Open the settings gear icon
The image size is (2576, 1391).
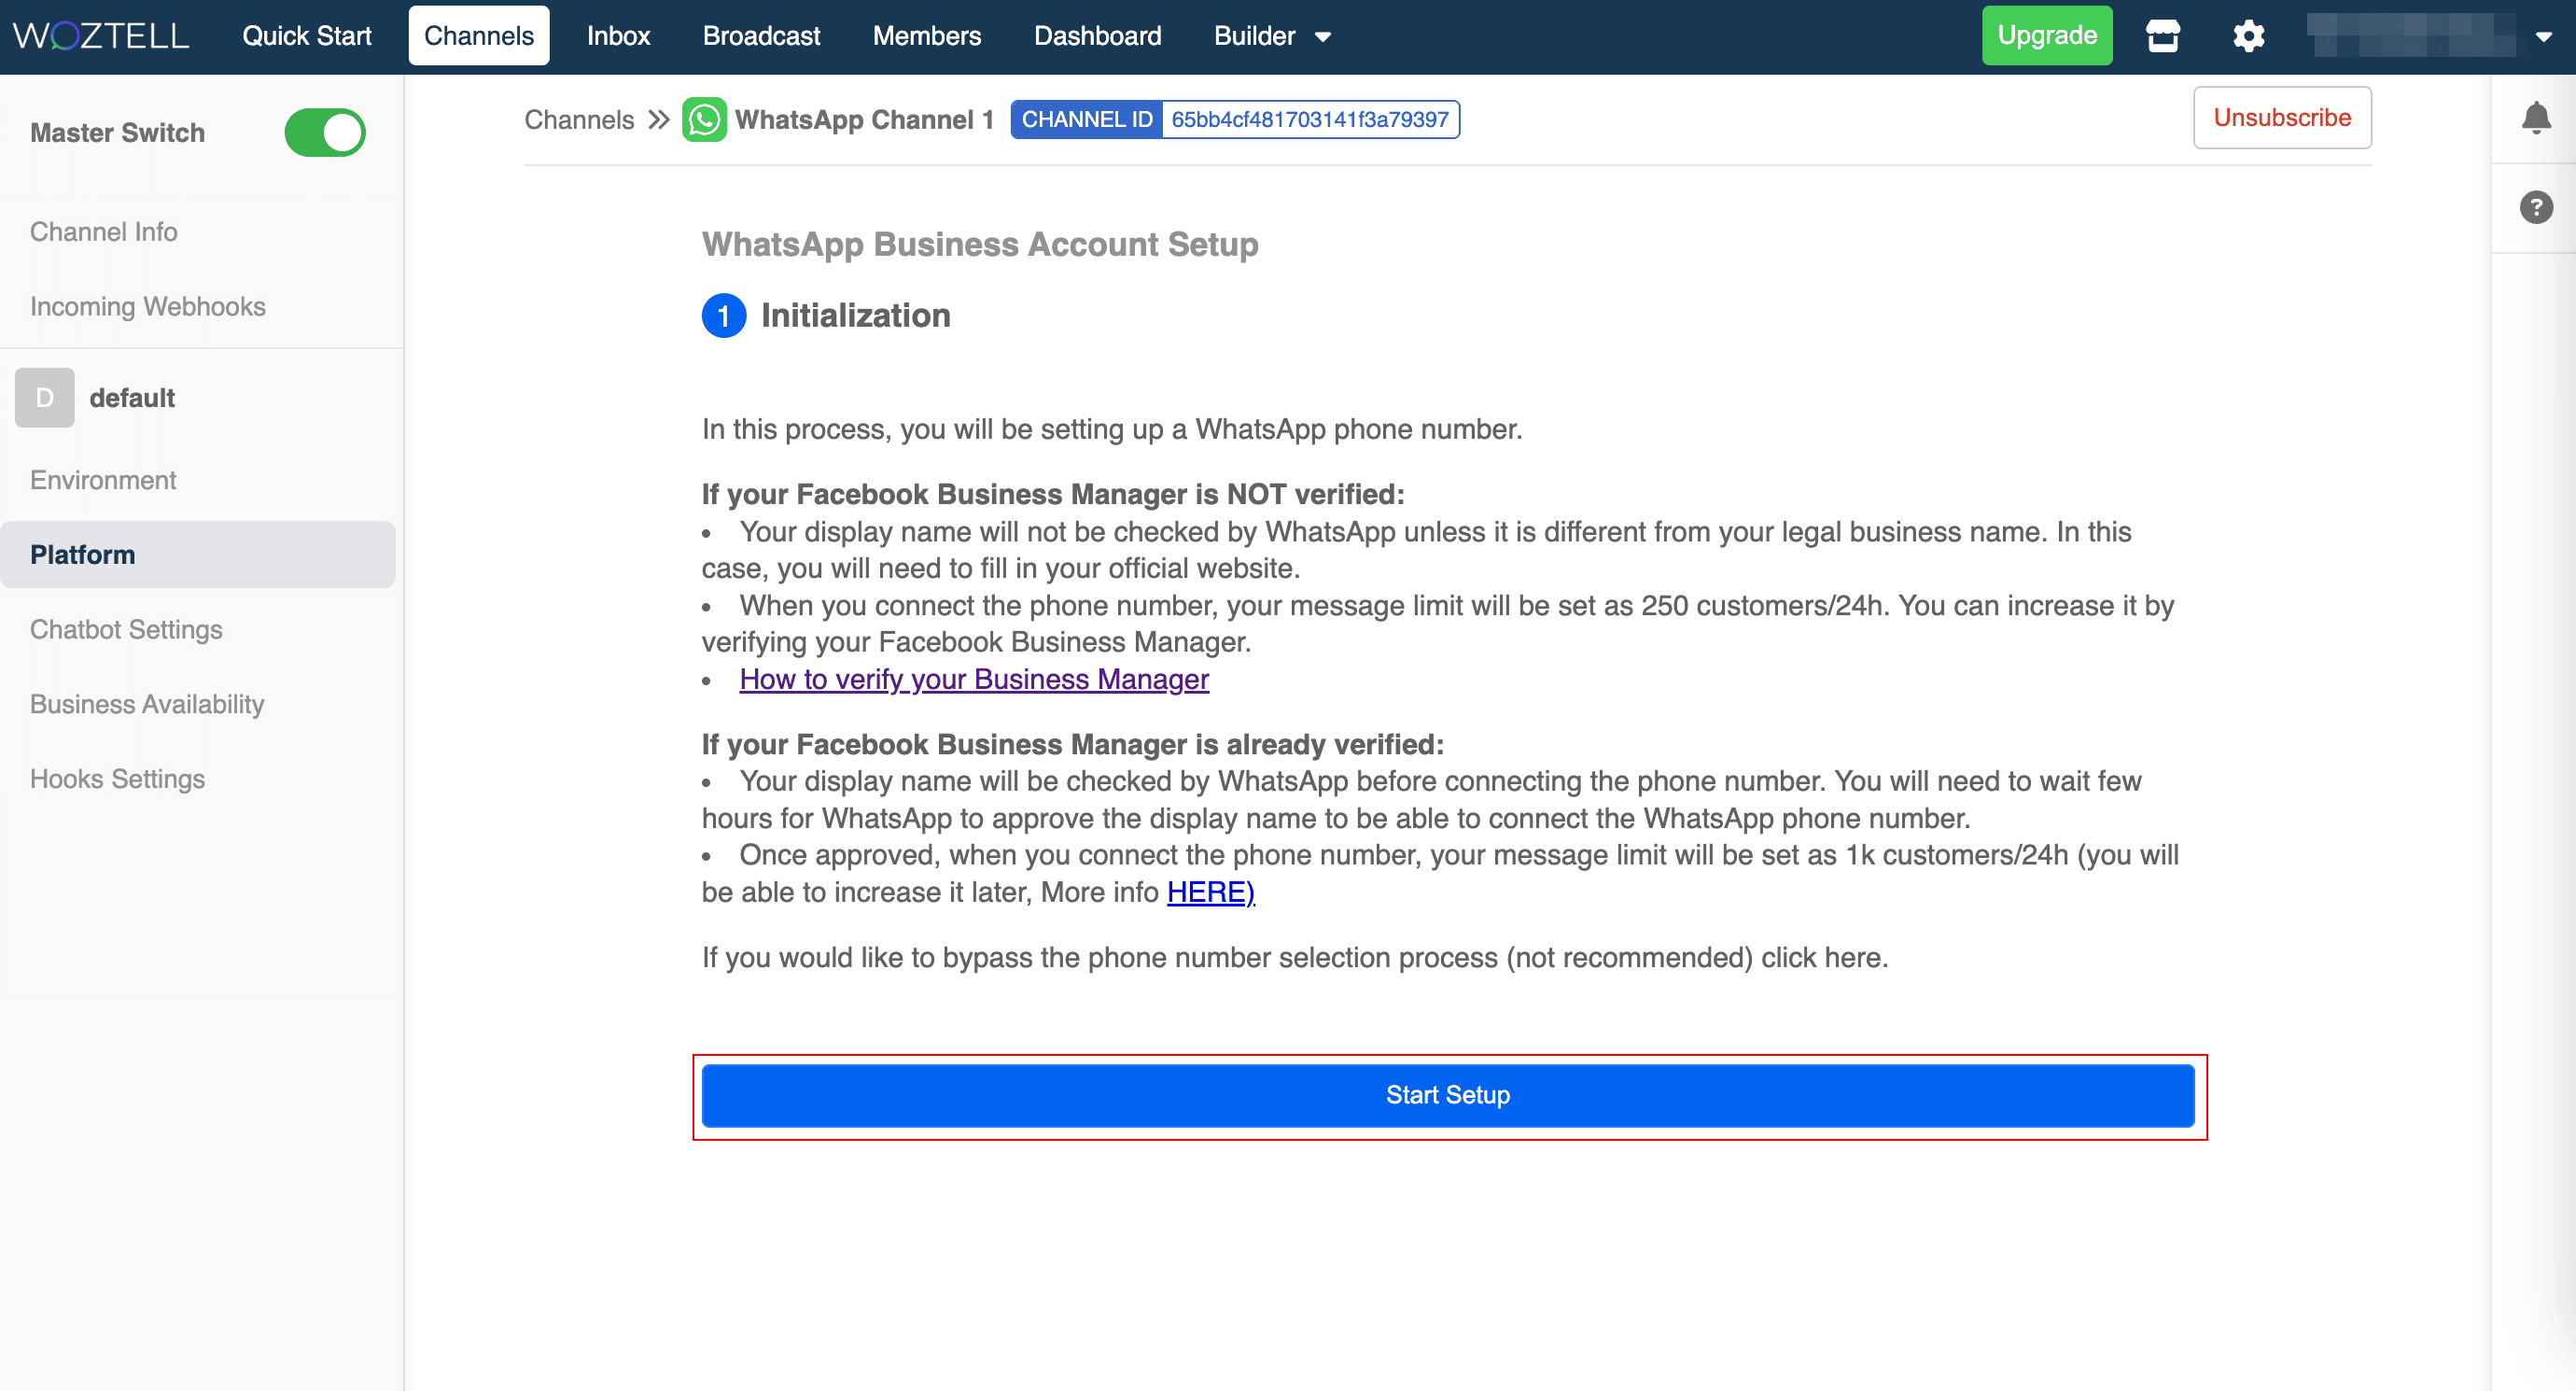tap(2249, 36)
